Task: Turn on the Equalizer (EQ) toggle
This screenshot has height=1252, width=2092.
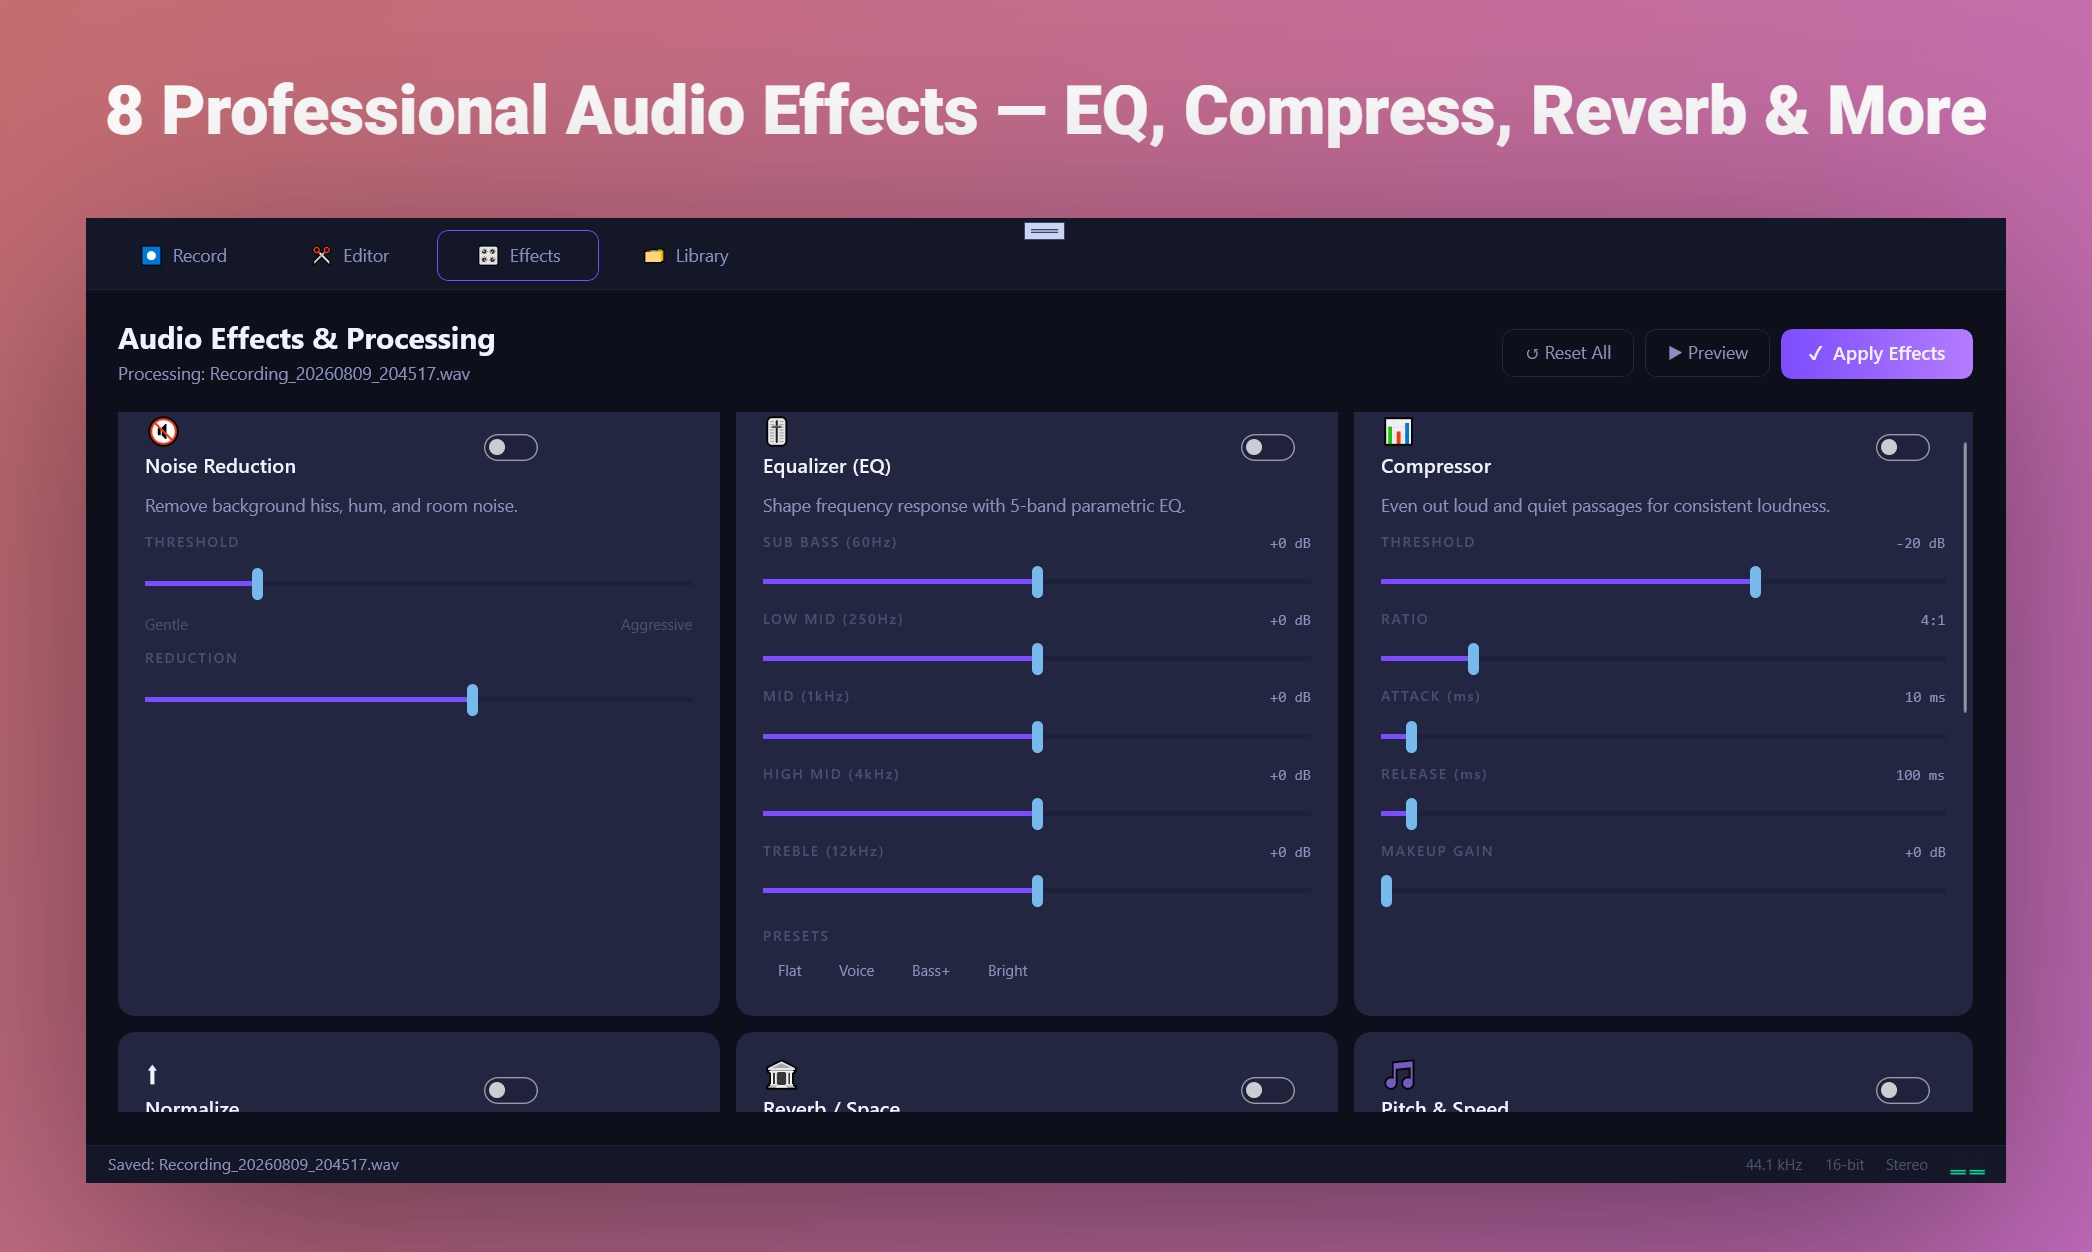Action: coord(1268,447)
